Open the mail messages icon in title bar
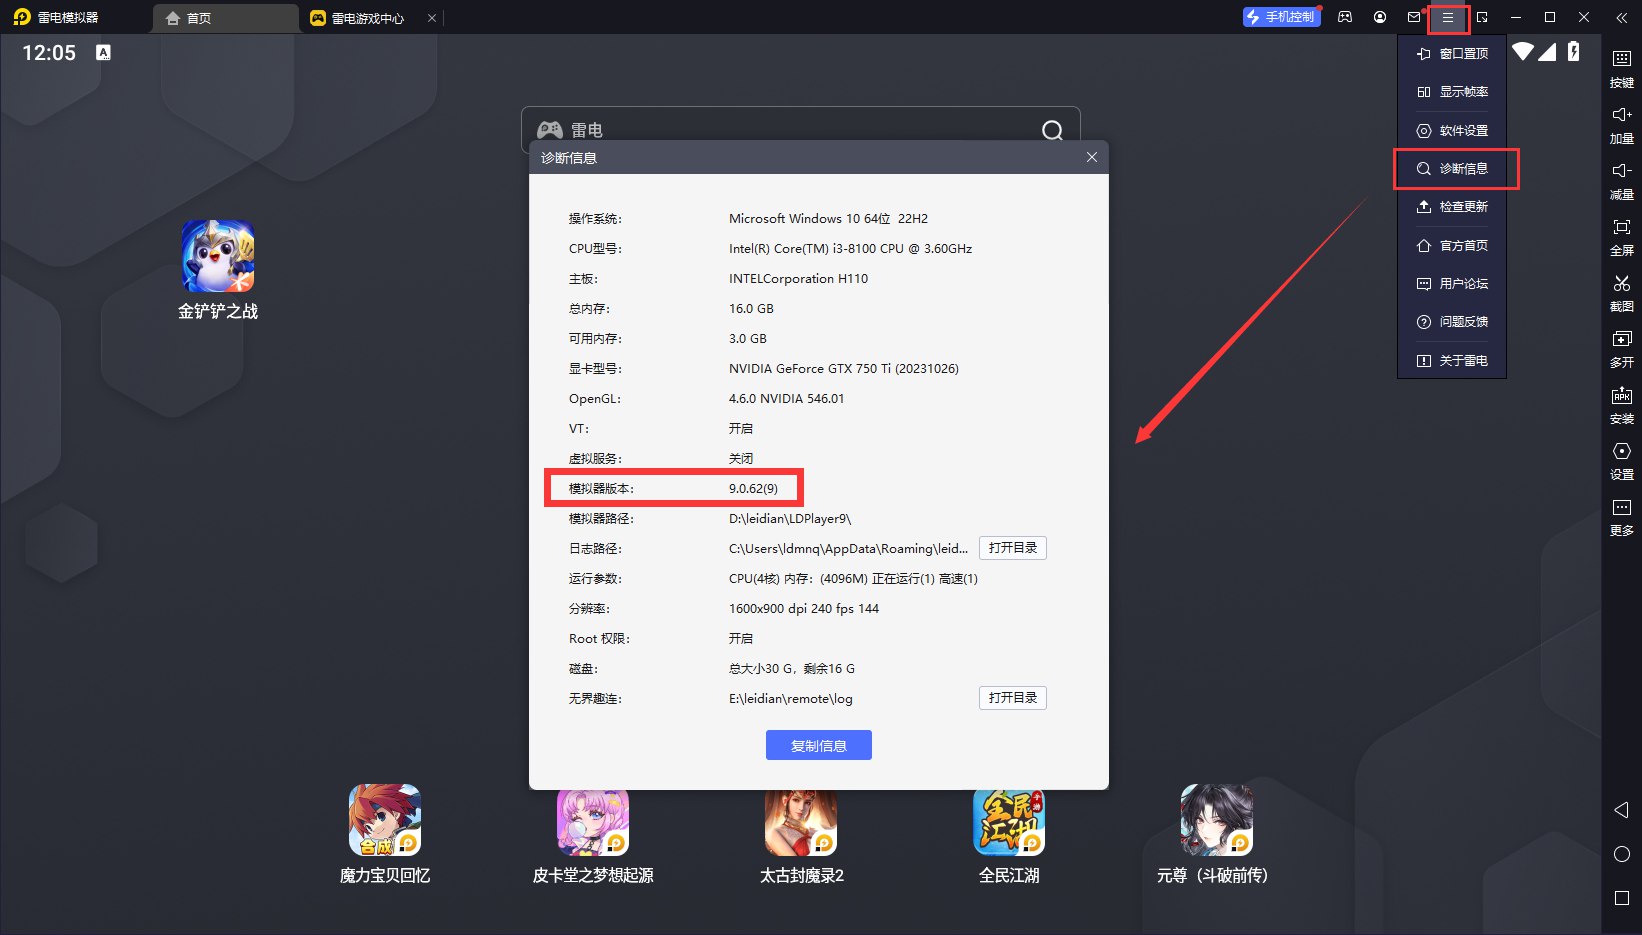 [x=1414, y=18]
